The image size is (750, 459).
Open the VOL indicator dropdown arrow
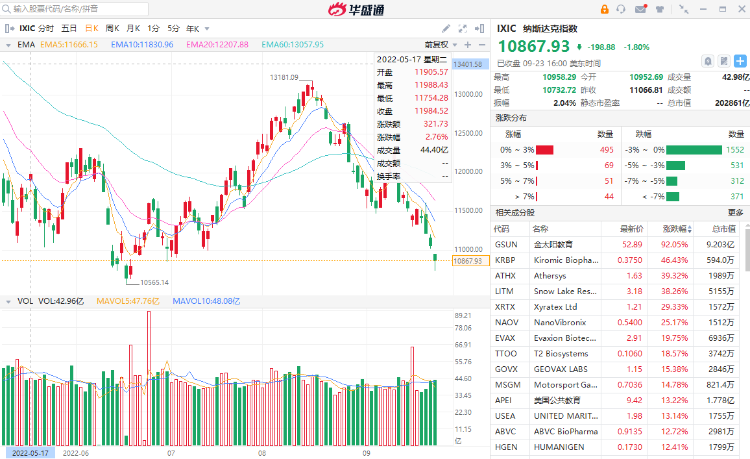pyautogui.click(x=8, y=302)
